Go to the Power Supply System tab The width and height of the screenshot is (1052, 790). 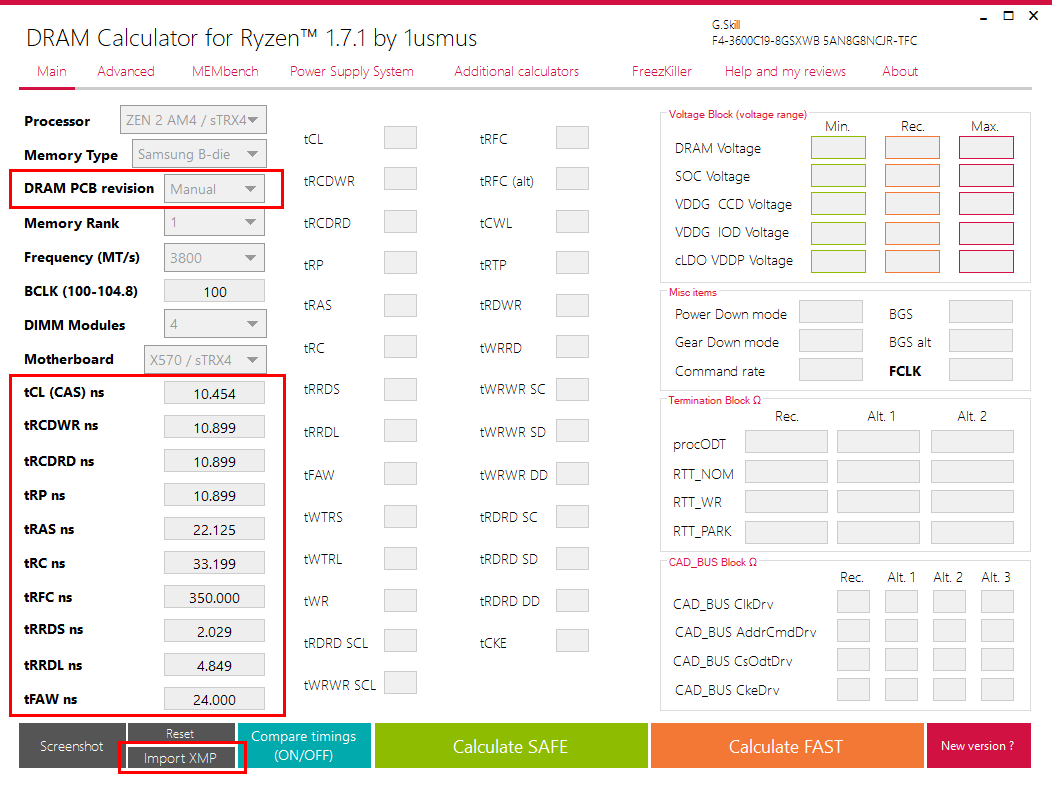point(351,71)
